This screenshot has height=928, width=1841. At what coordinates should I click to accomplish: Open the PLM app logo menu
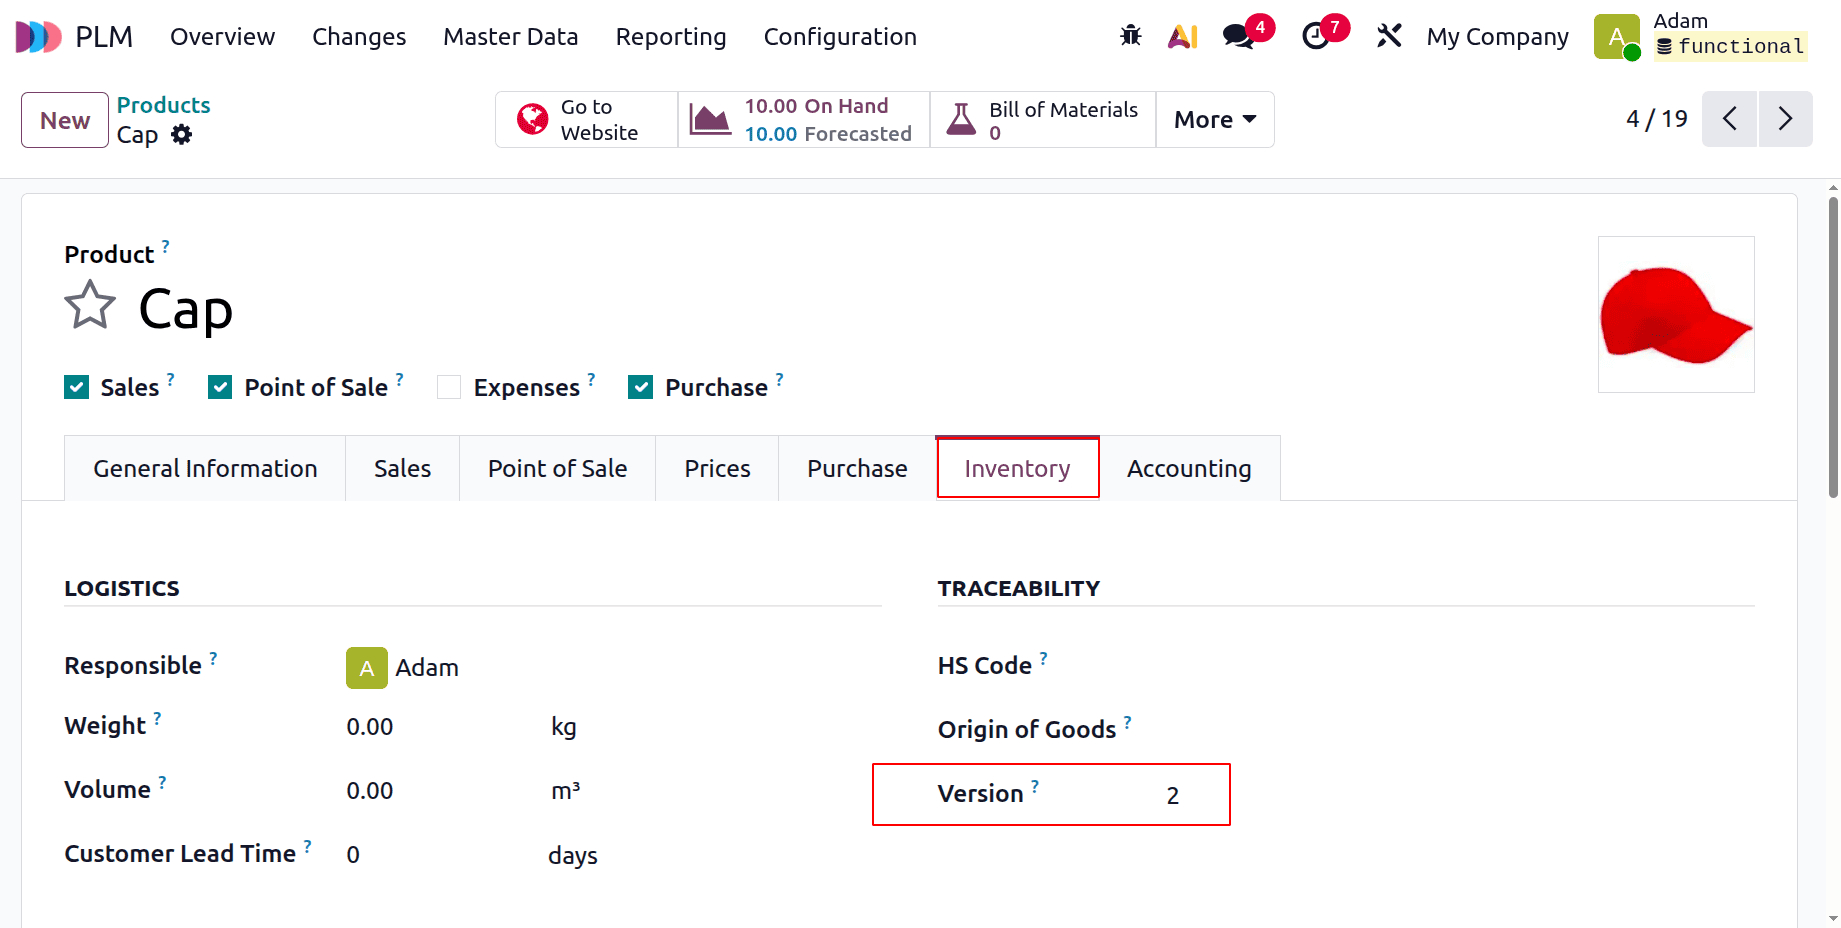point(38,37)
